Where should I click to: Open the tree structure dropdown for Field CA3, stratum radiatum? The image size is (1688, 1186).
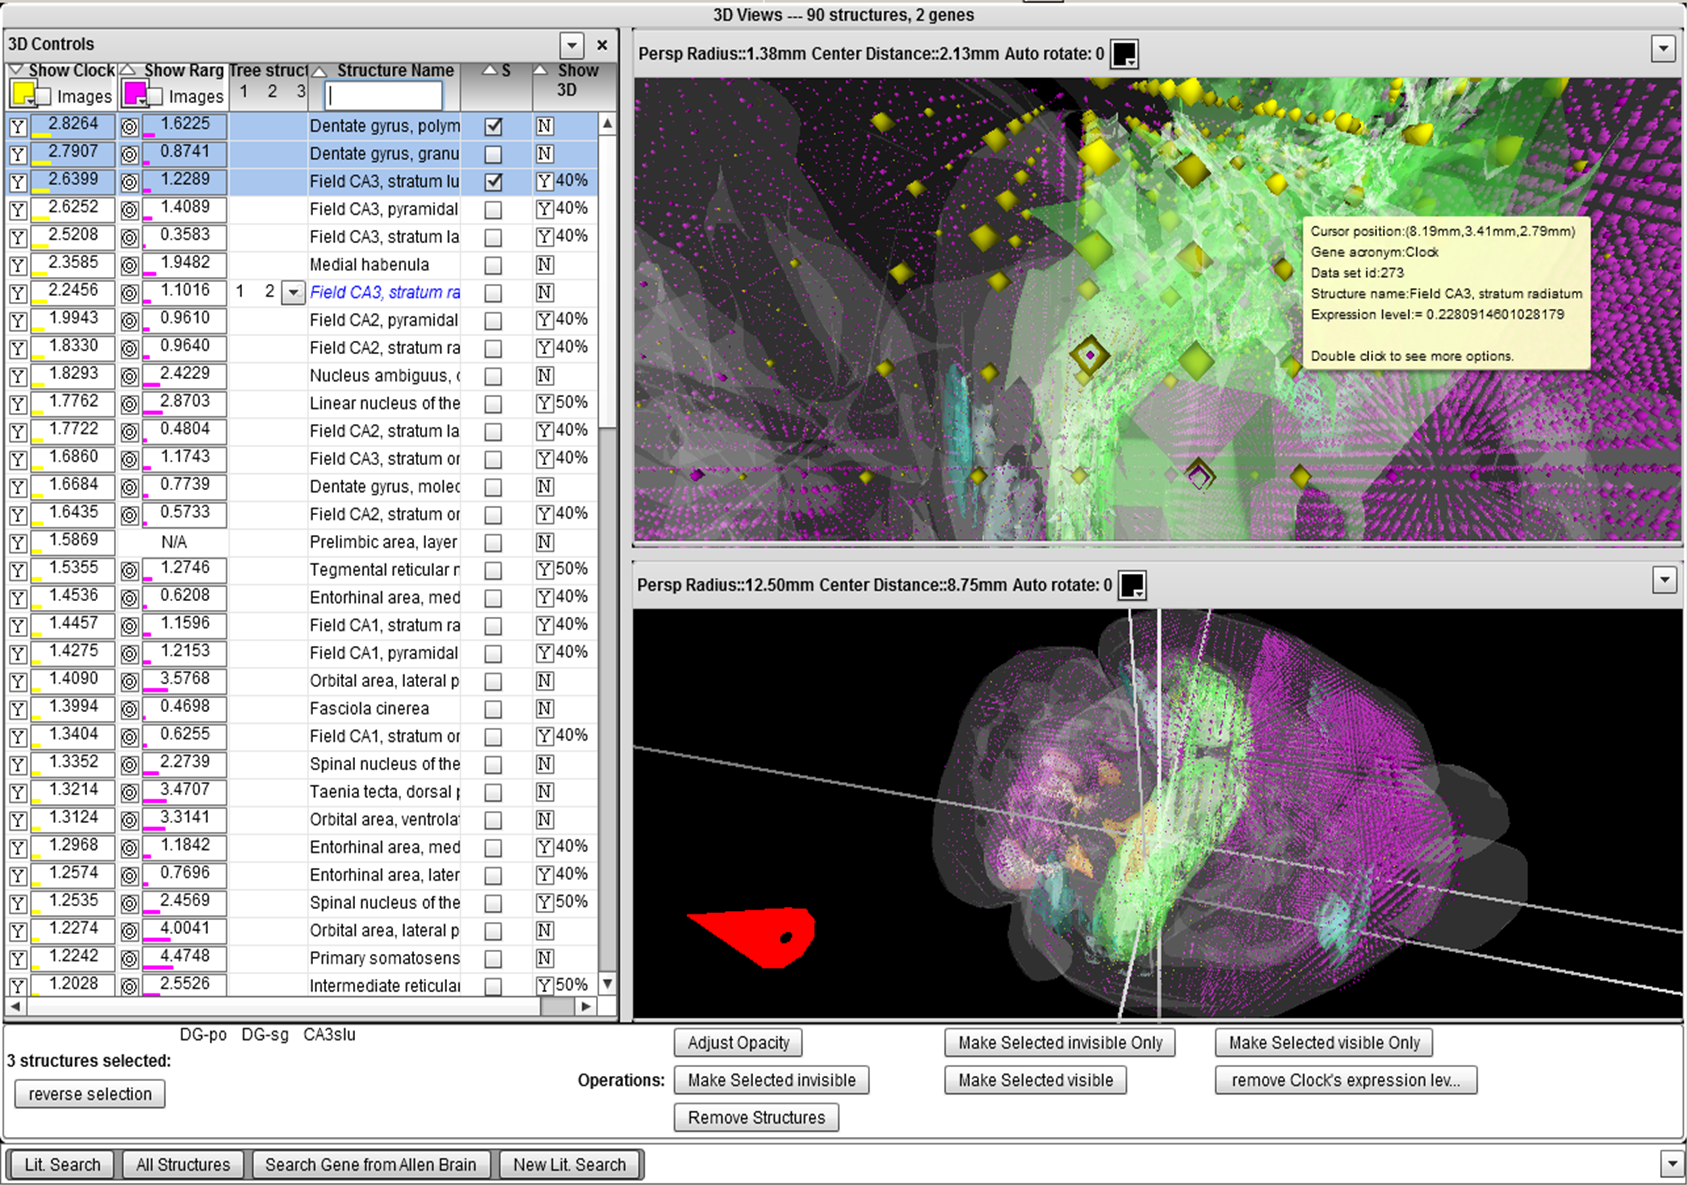[293, 293]
